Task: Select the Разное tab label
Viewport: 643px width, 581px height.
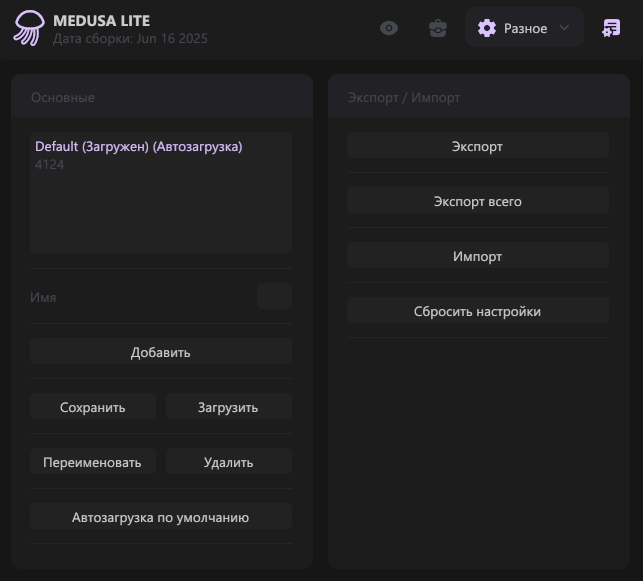Action: point(525,29)
